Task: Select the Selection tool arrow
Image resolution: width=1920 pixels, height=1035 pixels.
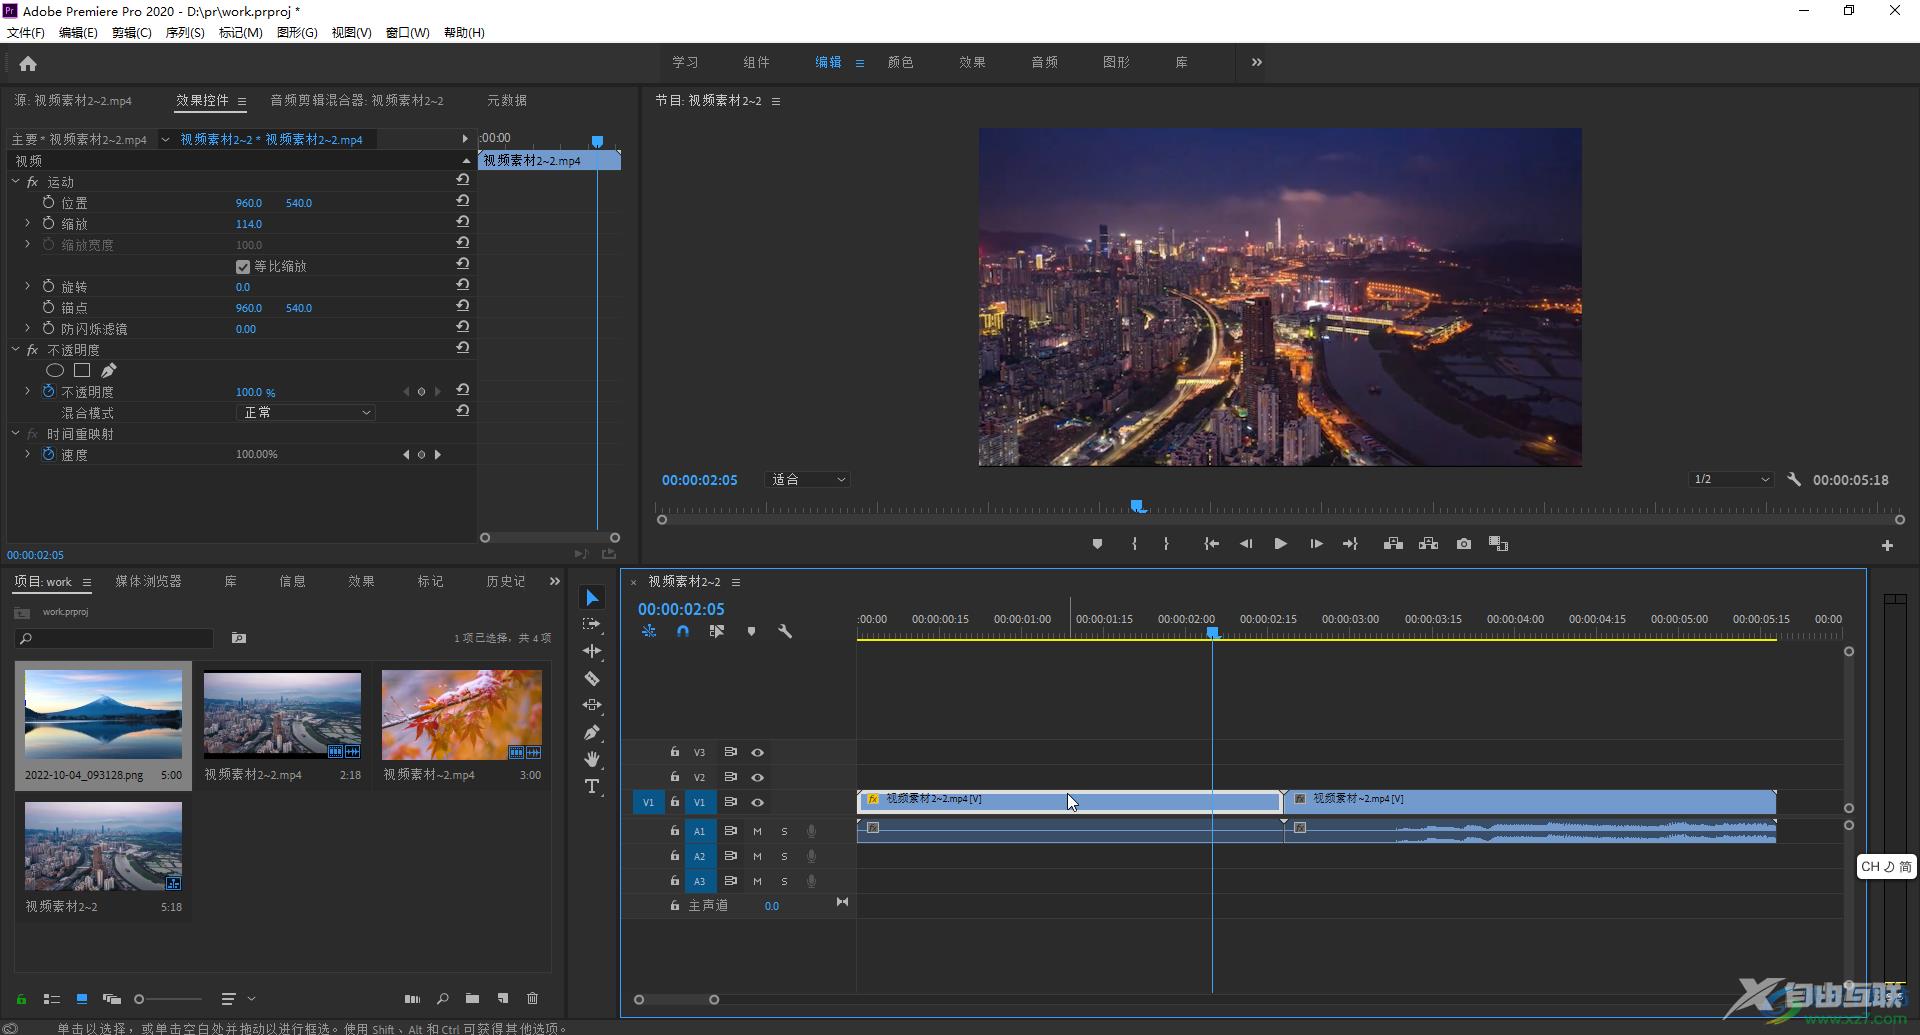Action: (x=592, y=598)
